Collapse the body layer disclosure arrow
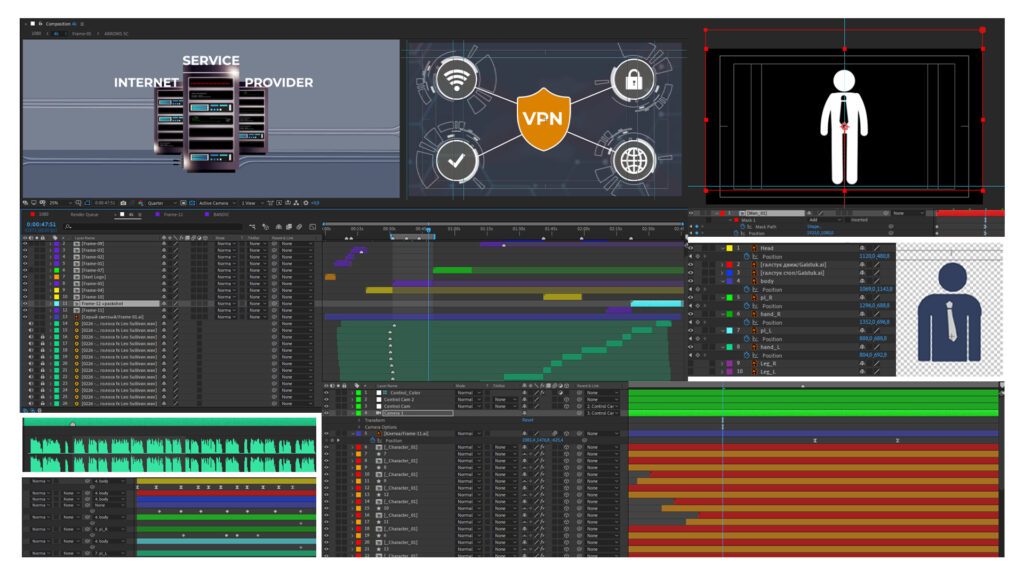Viewport: 1024px width, 576px height. pos(722,281)
